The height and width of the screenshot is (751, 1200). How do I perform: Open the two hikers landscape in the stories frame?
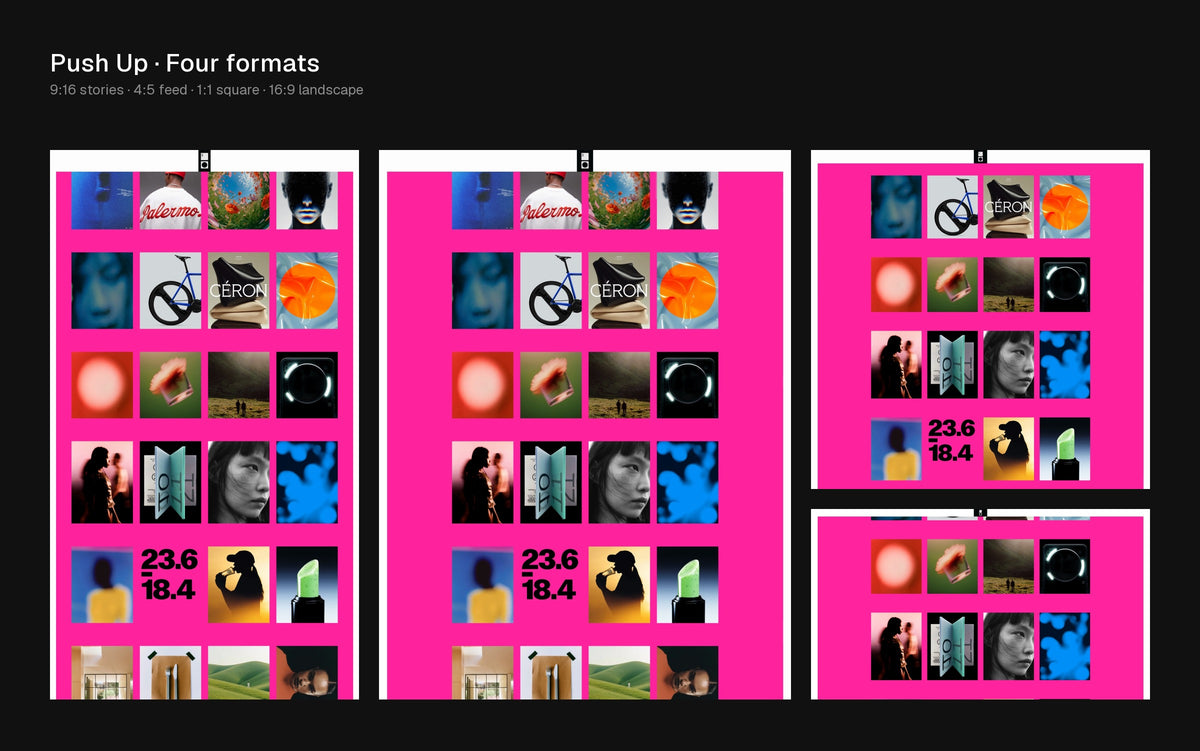239,385
